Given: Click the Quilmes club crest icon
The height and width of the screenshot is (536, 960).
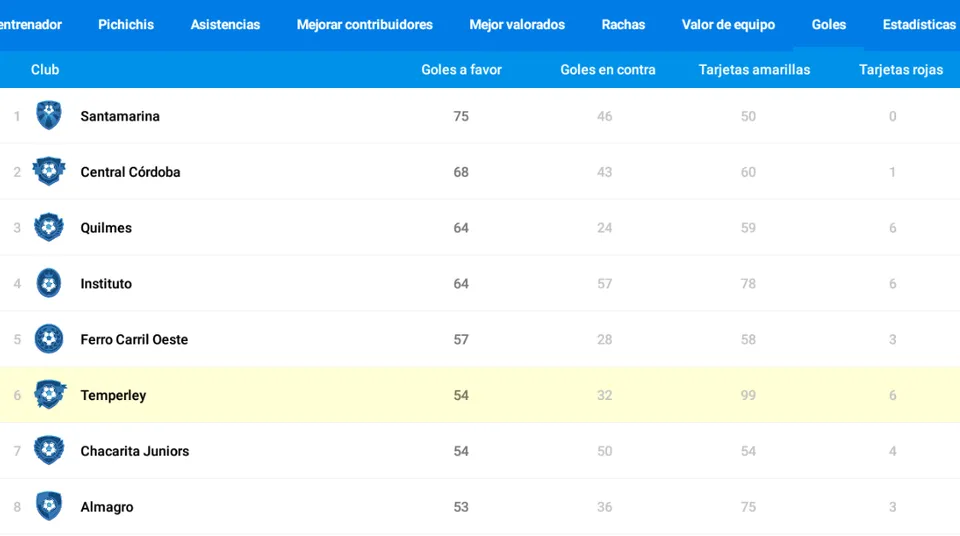Looking at the screenshot, I should (x=49, y=227).
